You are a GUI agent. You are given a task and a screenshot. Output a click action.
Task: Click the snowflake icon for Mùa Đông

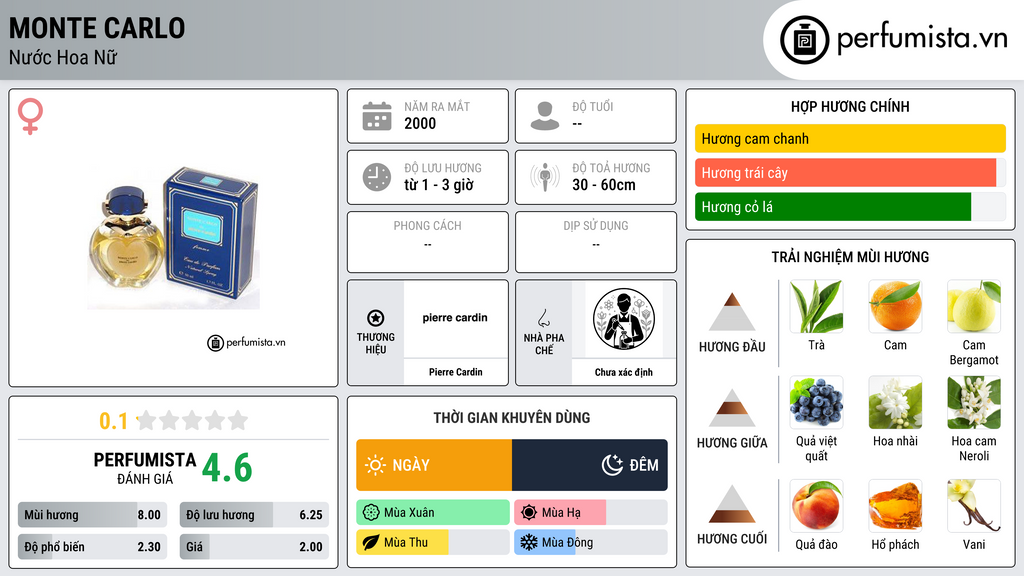529,543
